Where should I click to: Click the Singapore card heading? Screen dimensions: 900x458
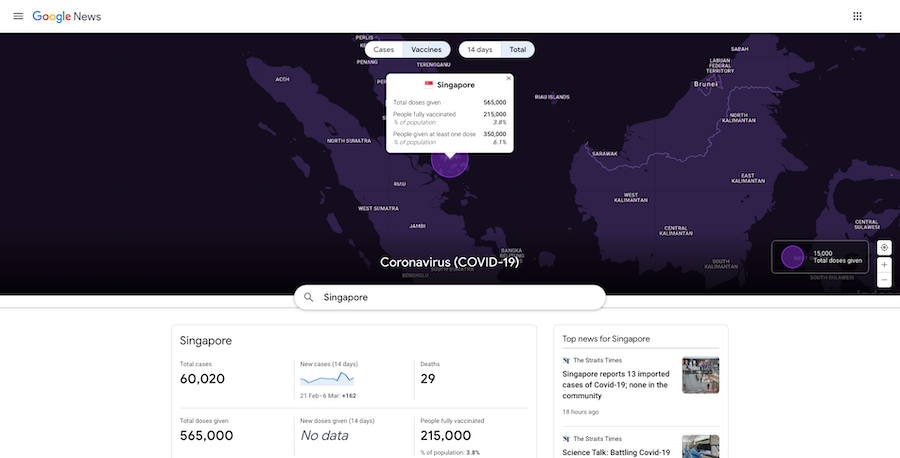(x=205, y=341)
